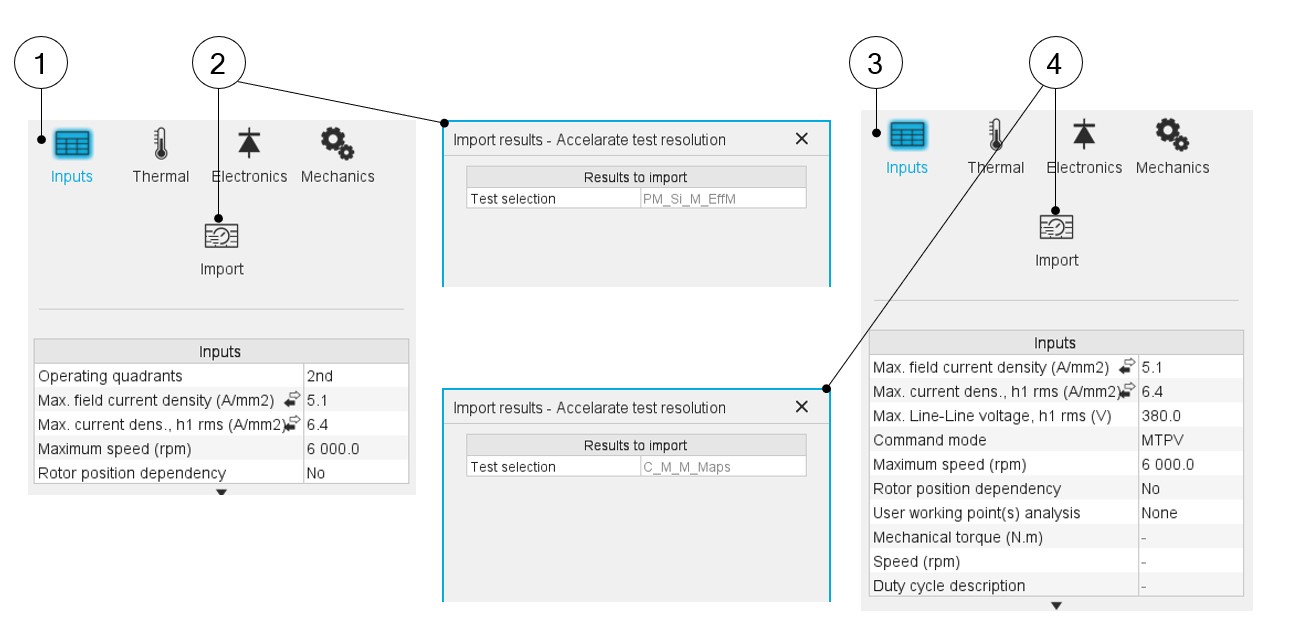Image resolution: width=1290 pixels, height=633 pixels.
Task: Open Thermal settings in the panel with Operating quadrants
Action: (x=160, y=145)
